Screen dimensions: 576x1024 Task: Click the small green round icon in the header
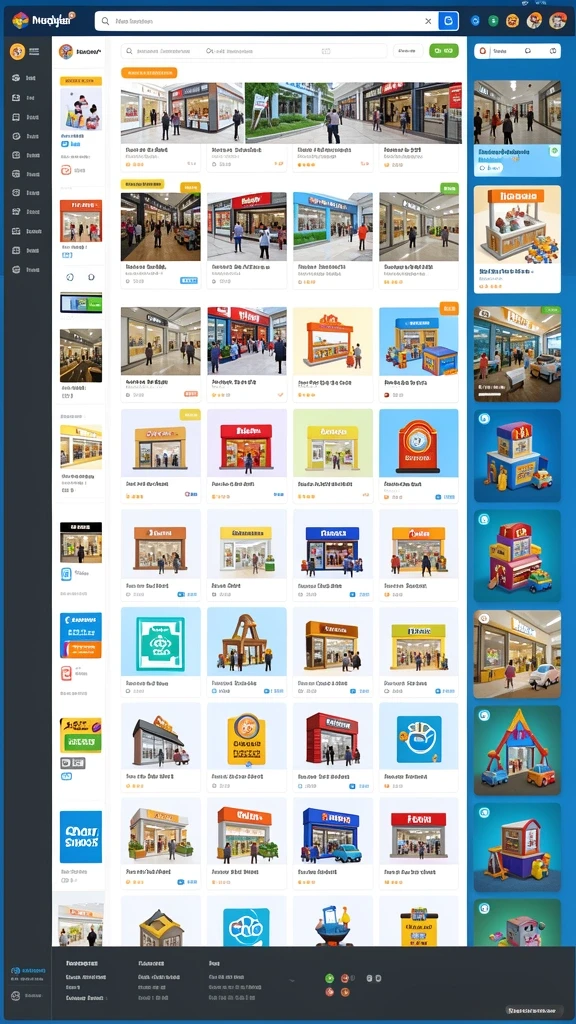point(494,21)
